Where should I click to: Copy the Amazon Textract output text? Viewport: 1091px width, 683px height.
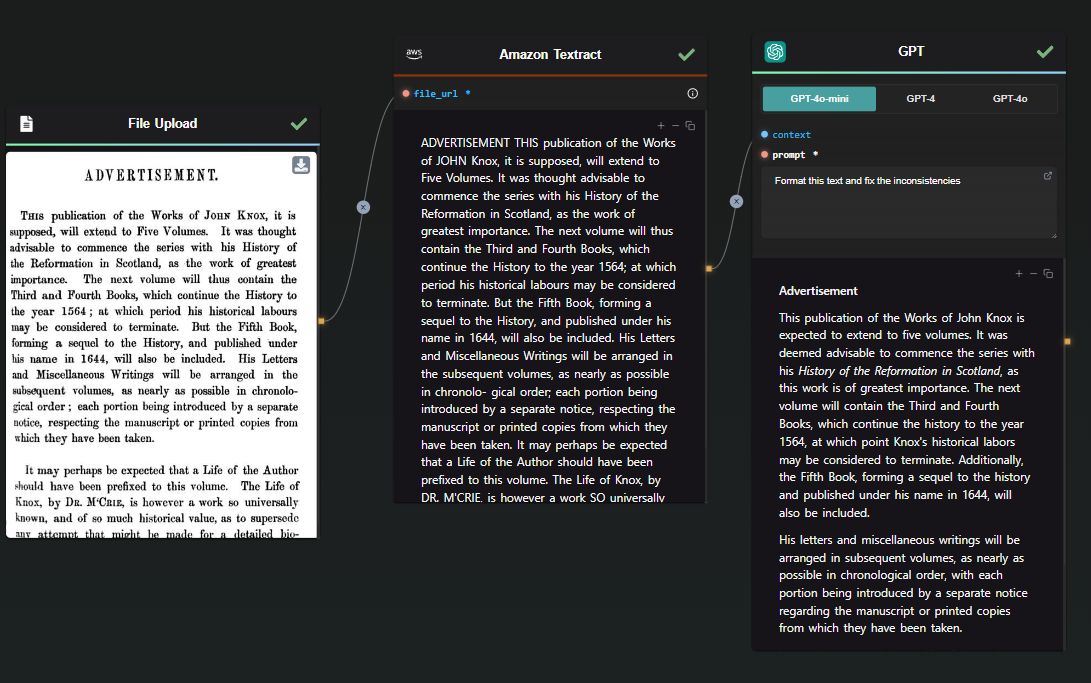pos(690,126)
